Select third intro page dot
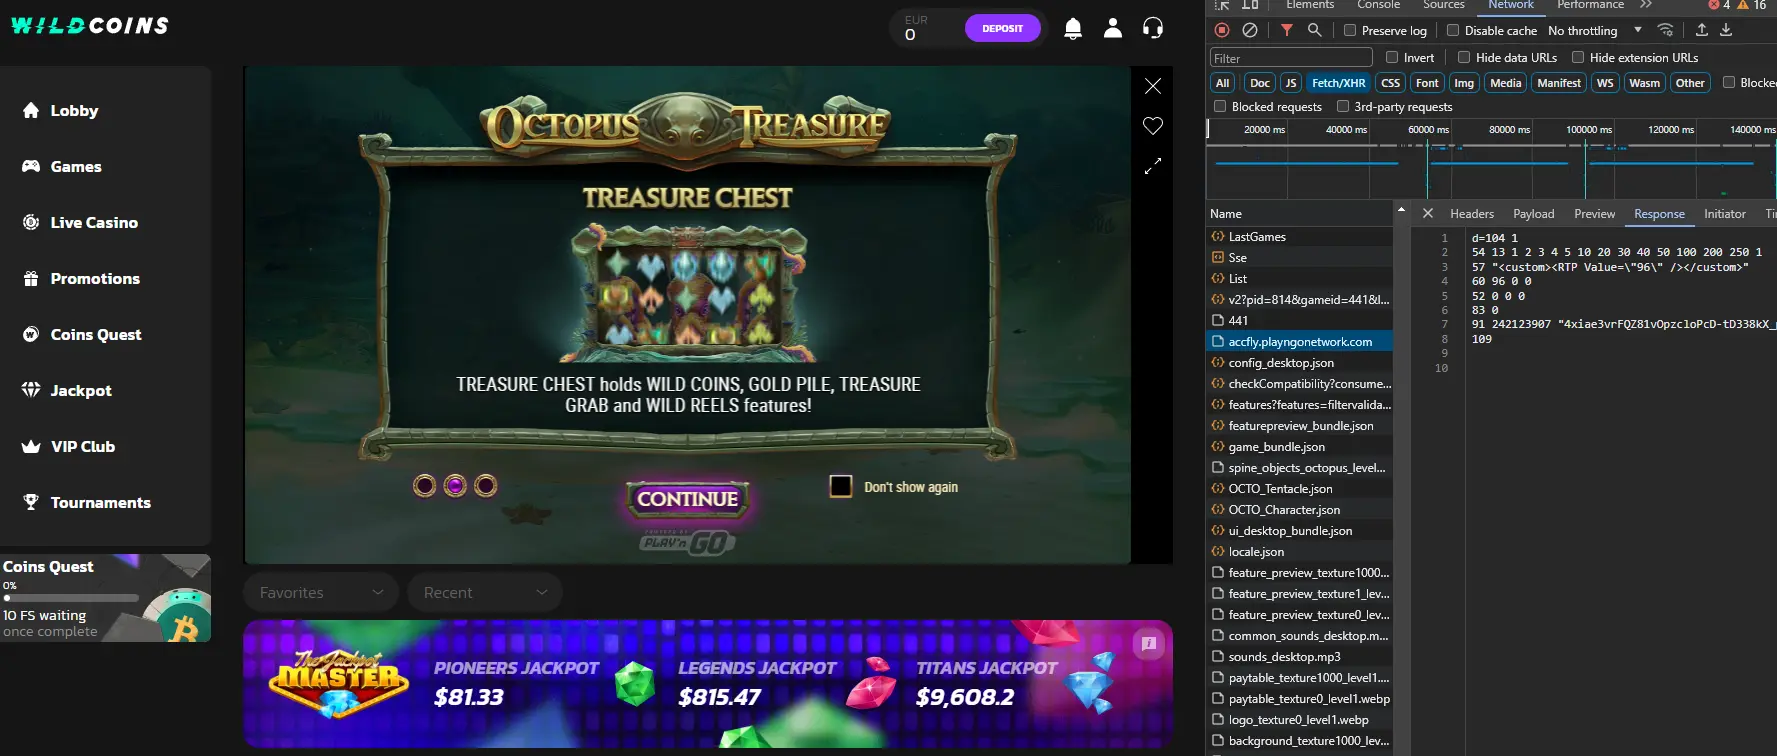The height and width of the screenshot is (756, 1777). click(x=486, y=486)
